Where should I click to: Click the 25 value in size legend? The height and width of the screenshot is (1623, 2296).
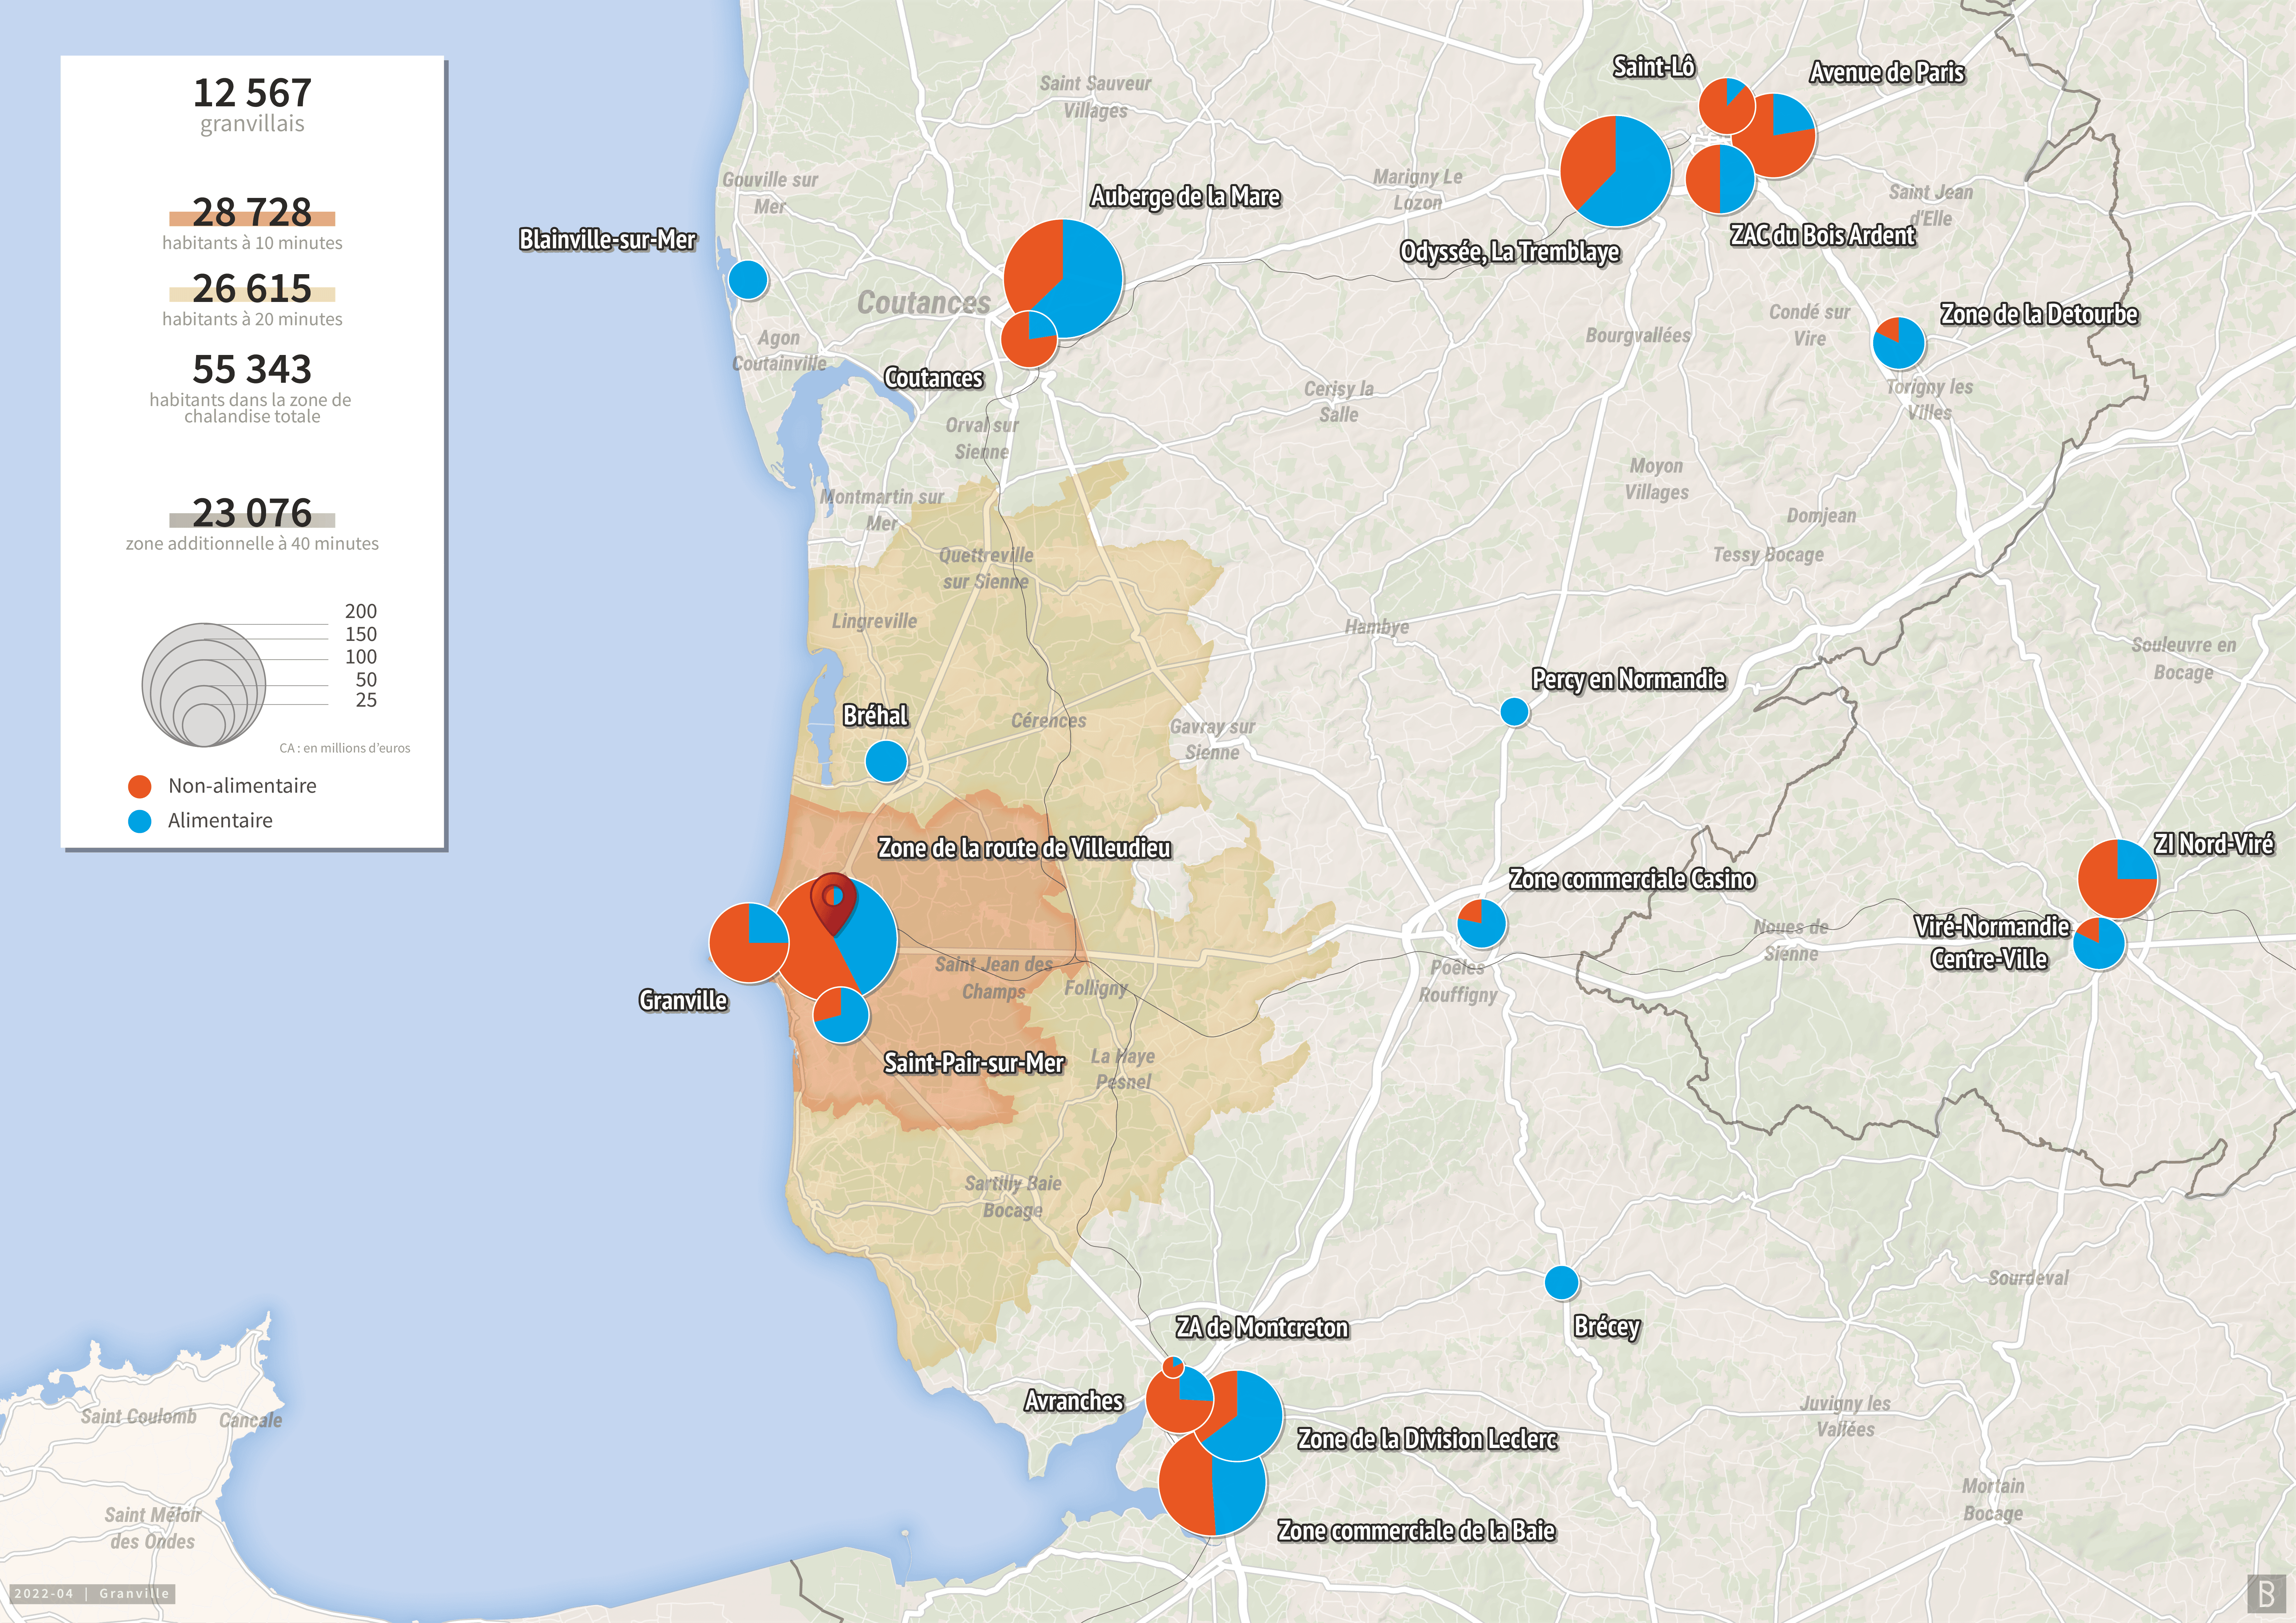[366, 700]
